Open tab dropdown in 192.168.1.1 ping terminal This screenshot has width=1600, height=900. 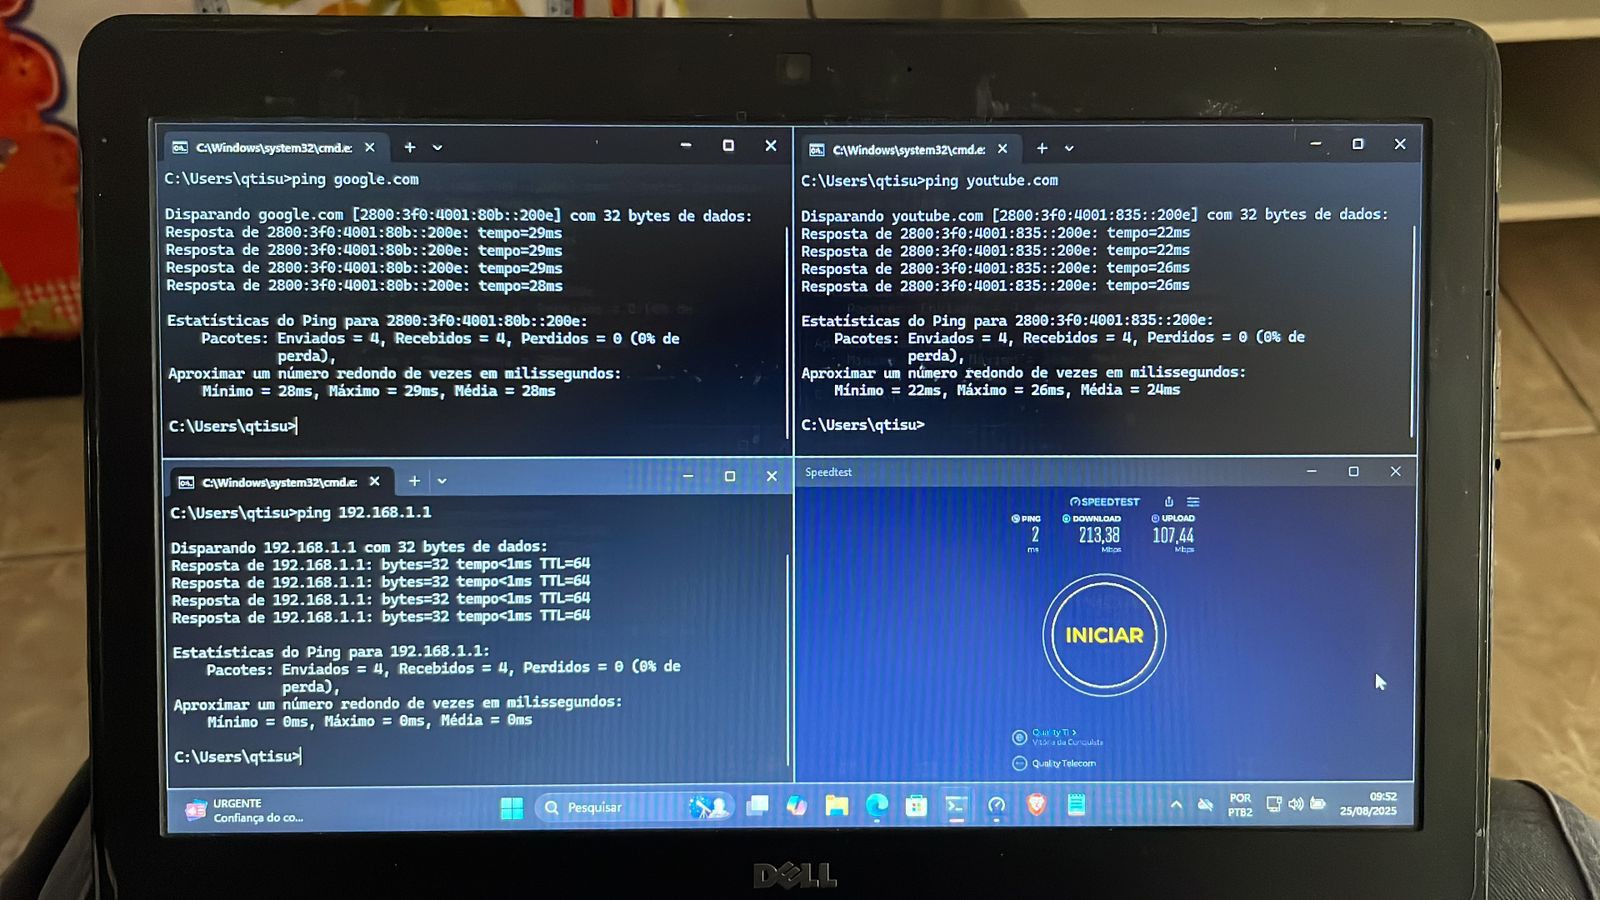[441, 482]
